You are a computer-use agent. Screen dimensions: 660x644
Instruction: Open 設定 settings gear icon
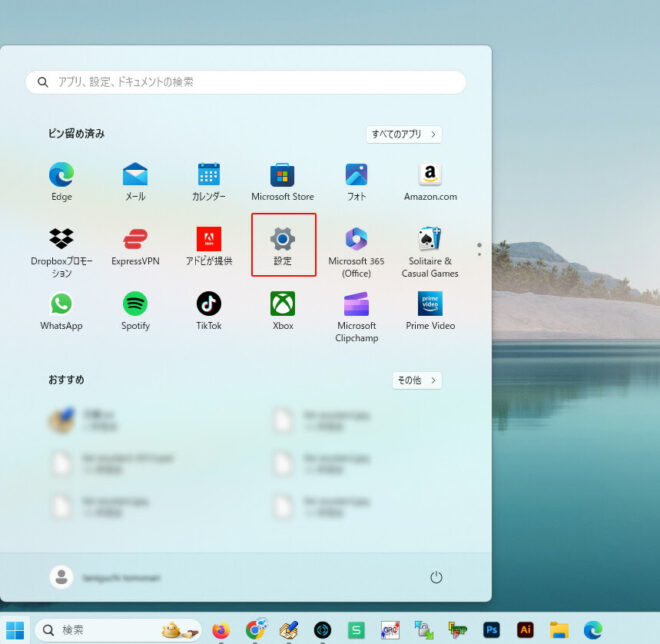[282, 246]
